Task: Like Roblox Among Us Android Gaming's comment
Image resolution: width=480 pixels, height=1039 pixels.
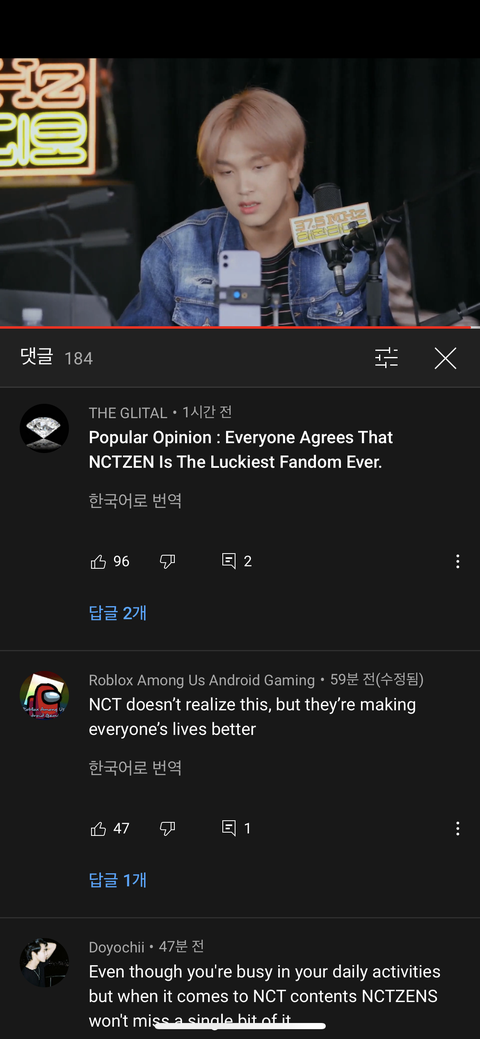Action: click(x=98, y=828)
